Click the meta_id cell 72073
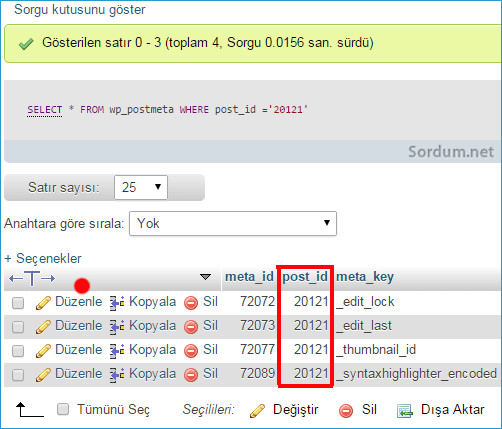This screenshot has height=429, width=502. 258,325
